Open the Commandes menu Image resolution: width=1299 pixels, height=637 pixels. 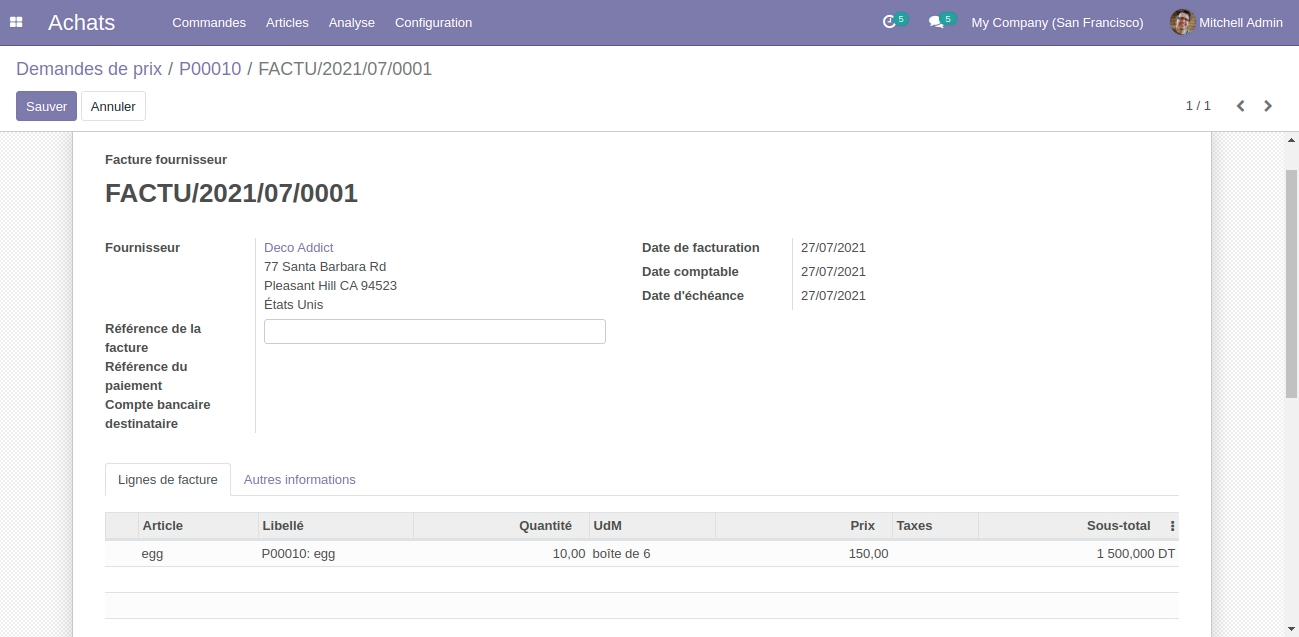click(209, 22)
